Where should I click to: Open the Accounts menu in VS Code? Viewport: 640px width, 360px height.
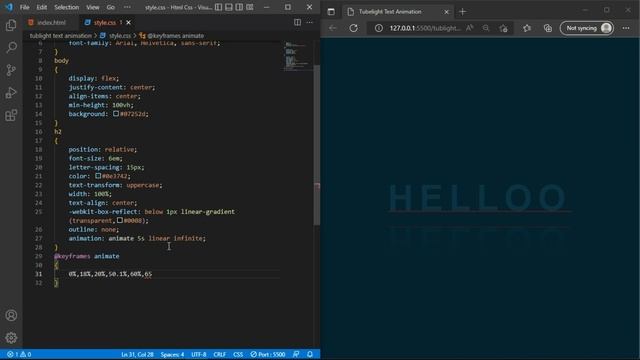click(11, 315)
